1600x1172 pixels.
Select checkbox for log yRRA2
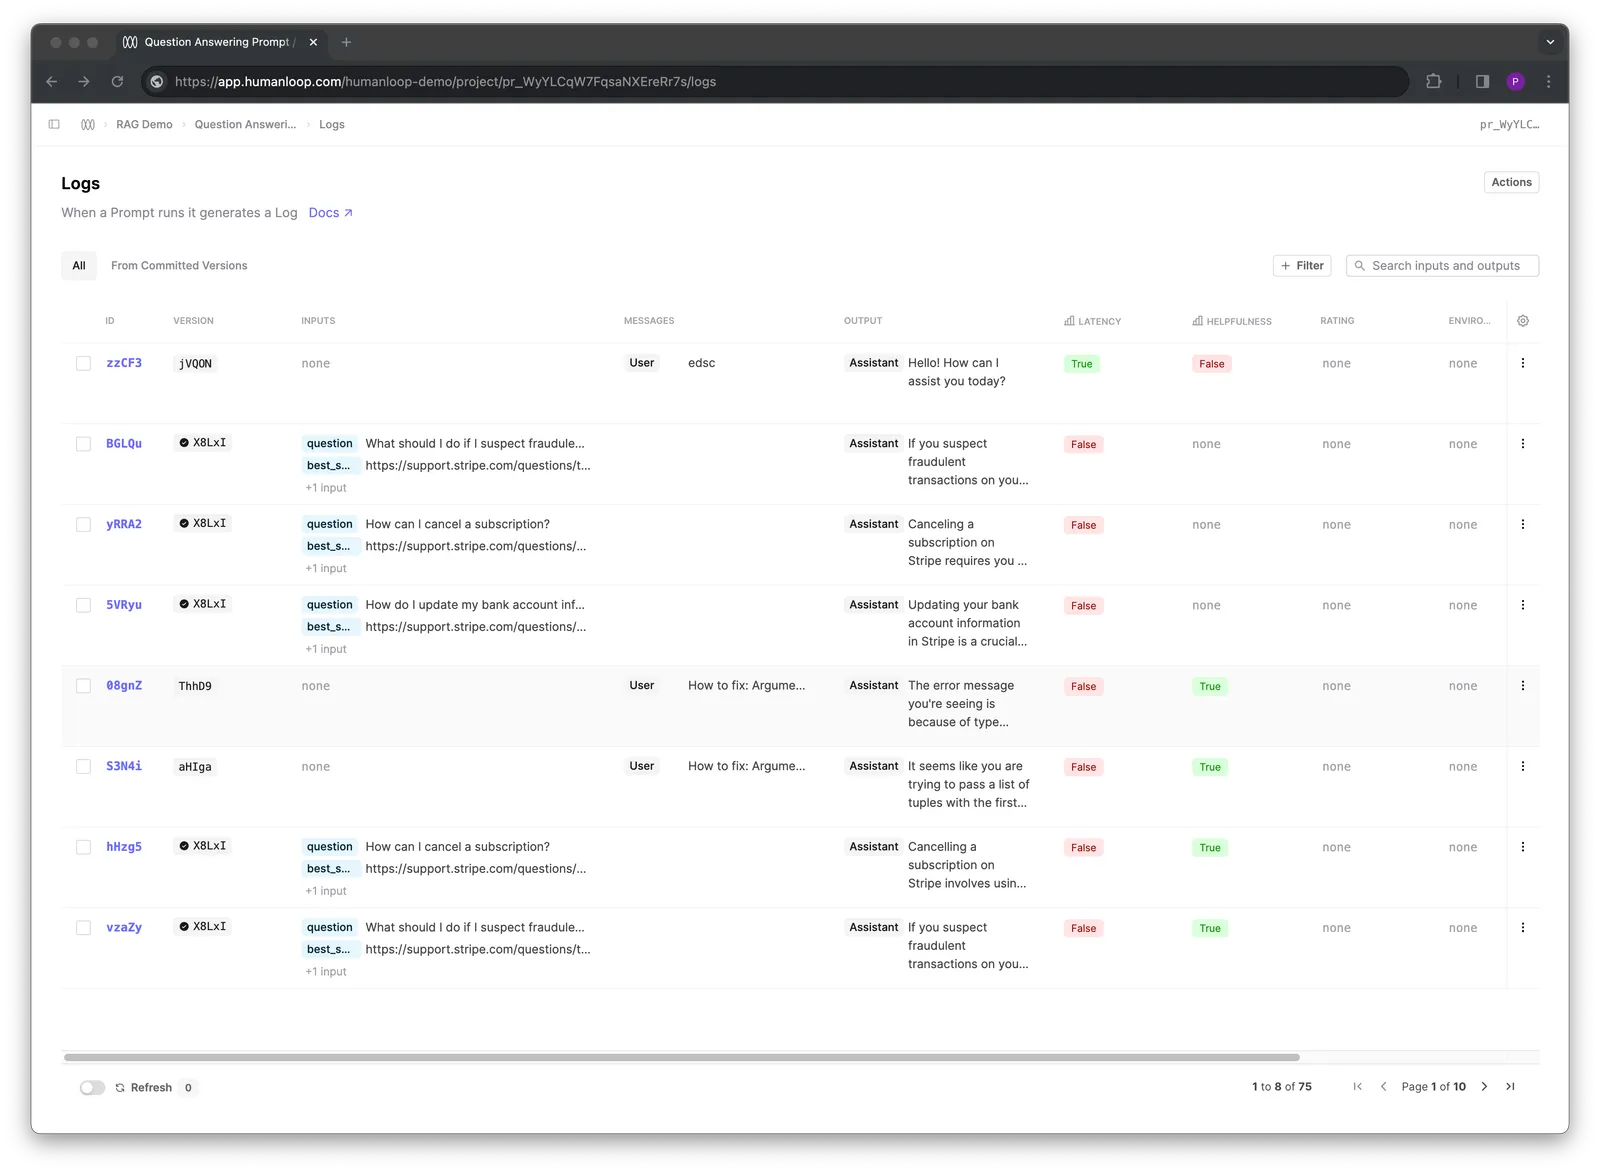click(84, 525)
